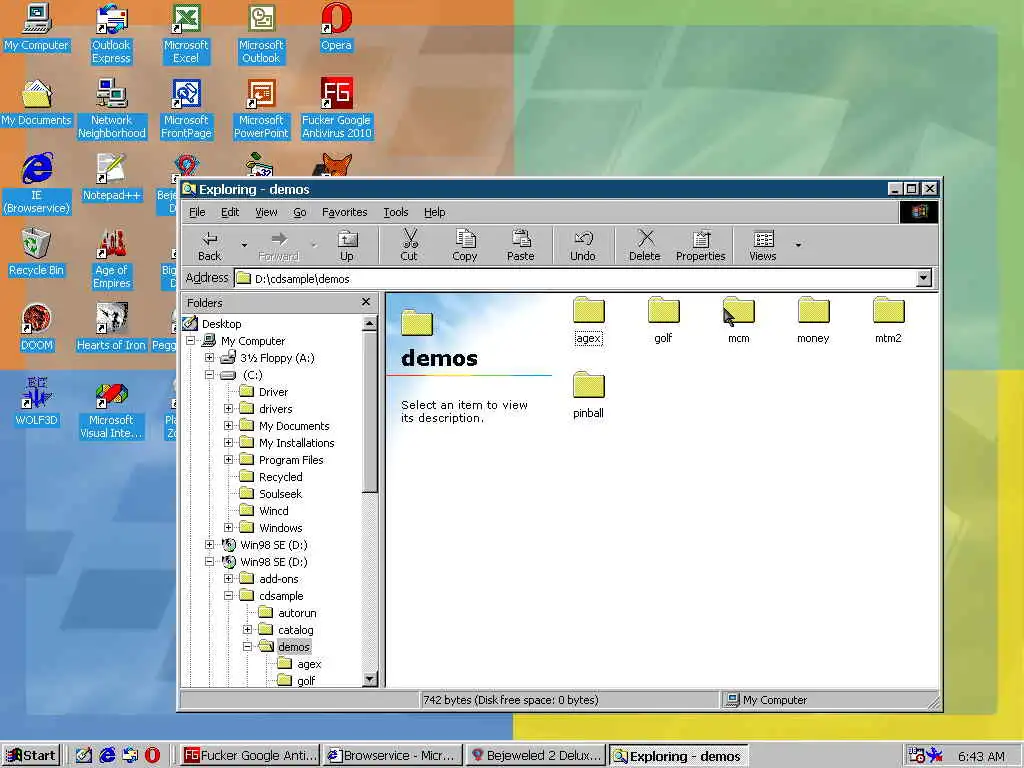Open the Favorites menu
Image resolution: width=1024 pixels, height=768 pixels.
[x=345, y=212]
